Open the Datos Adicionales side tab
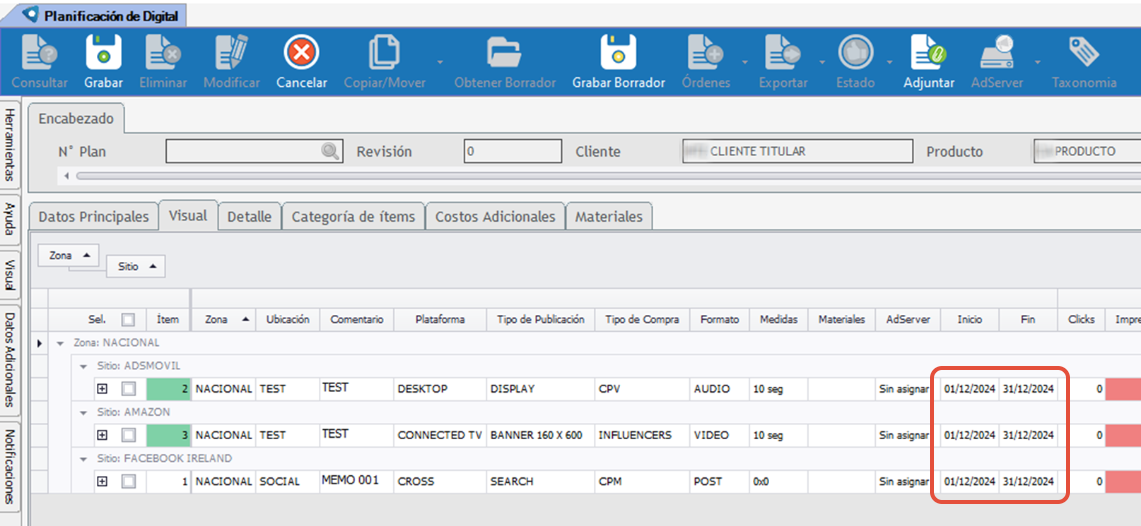This screenshot has width=1141, height=526. [x=10, y=359]
